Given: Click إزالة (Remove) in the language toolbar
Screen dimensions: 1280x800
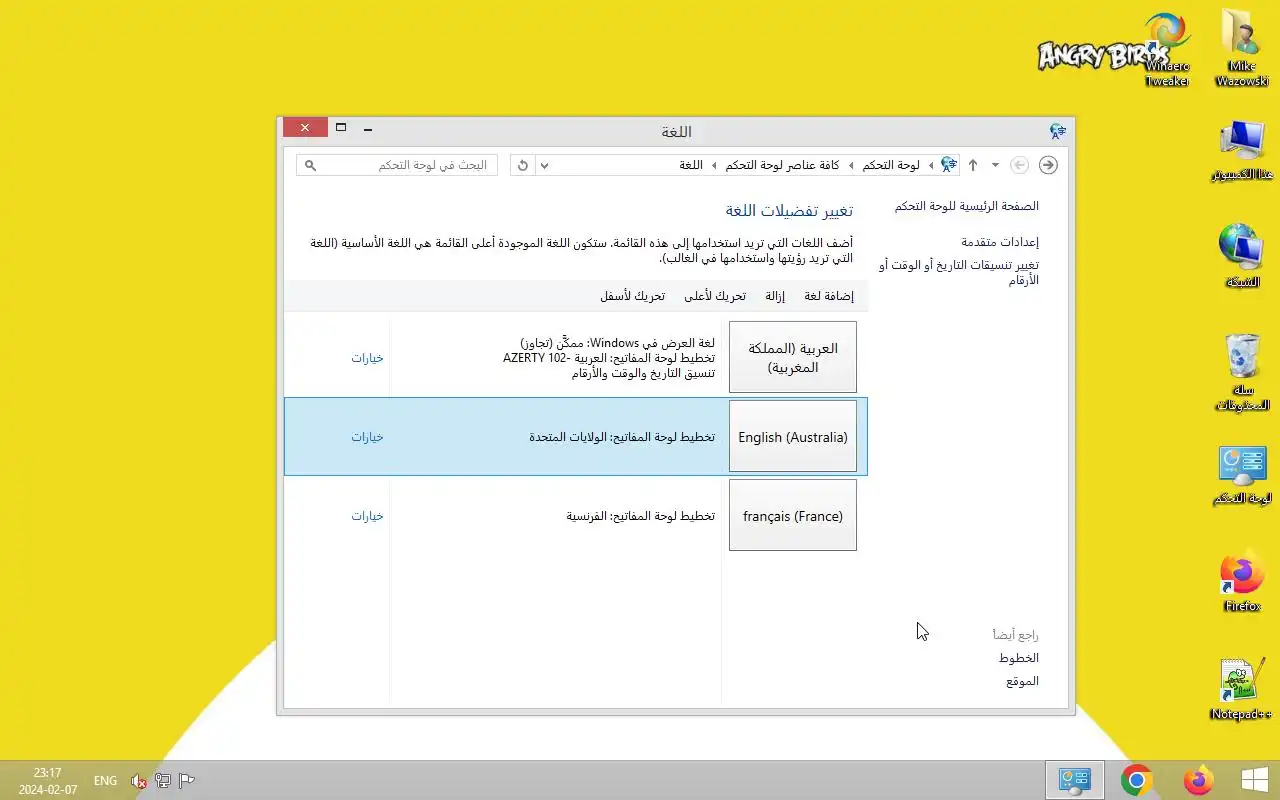Looking at the screenshot, I should point(775,296).
